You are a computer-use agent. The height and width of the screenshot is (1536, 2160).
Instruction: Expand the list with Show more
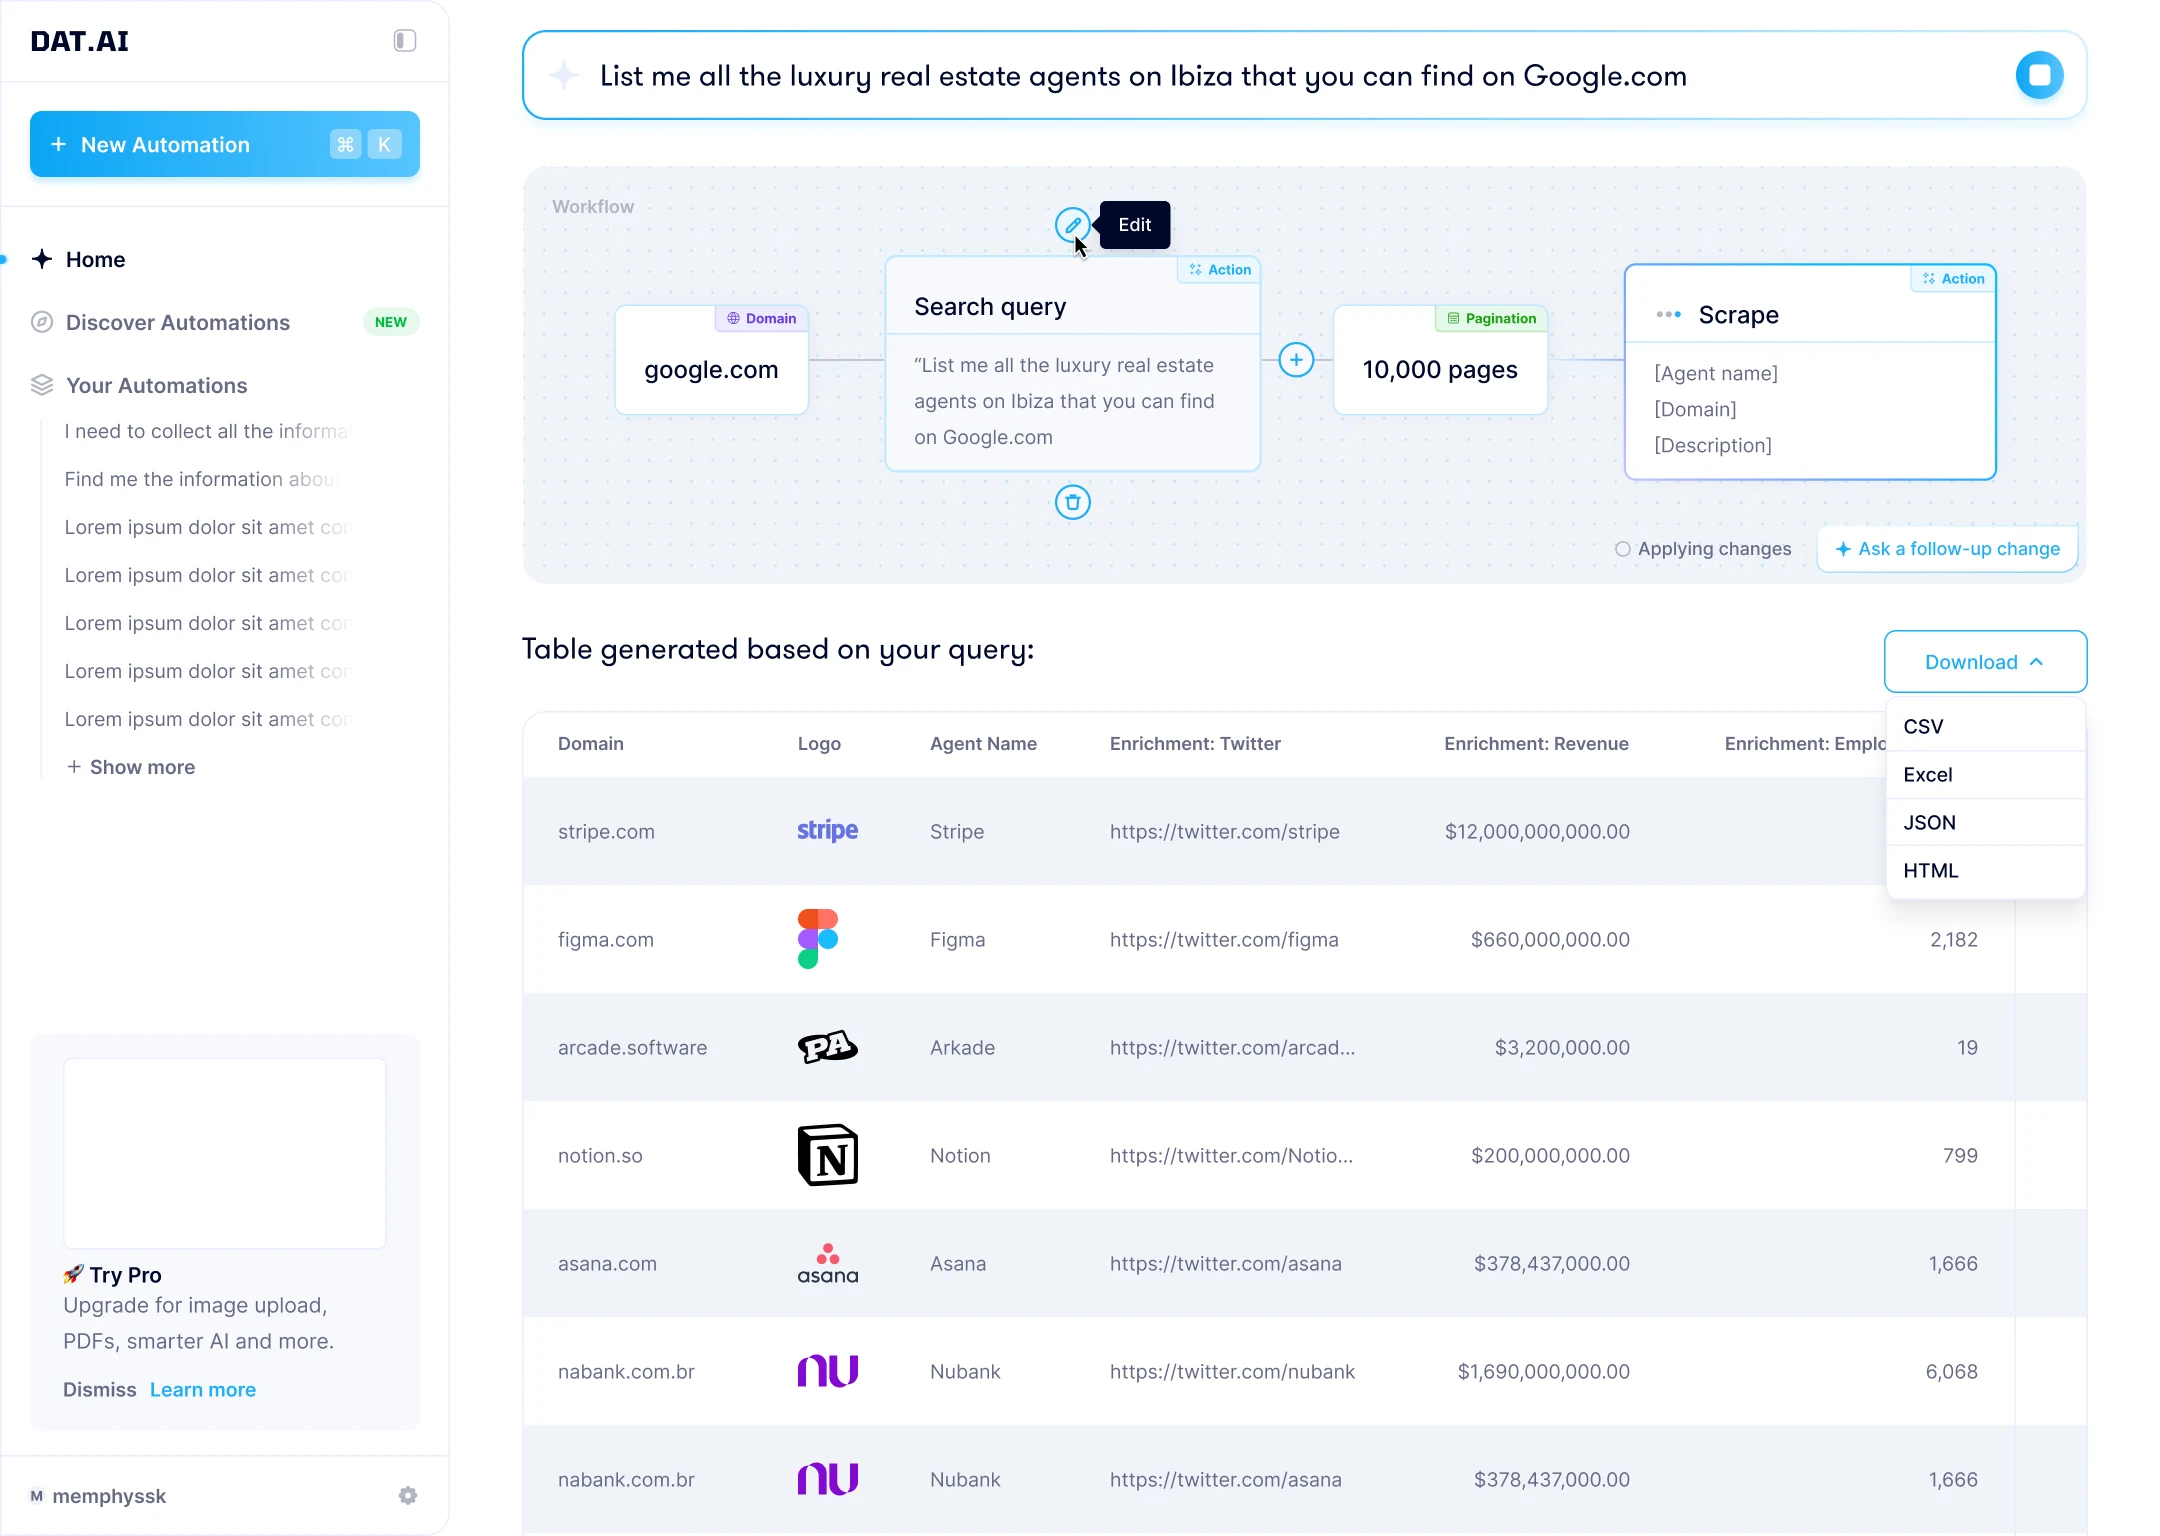(x=131, y=767)
